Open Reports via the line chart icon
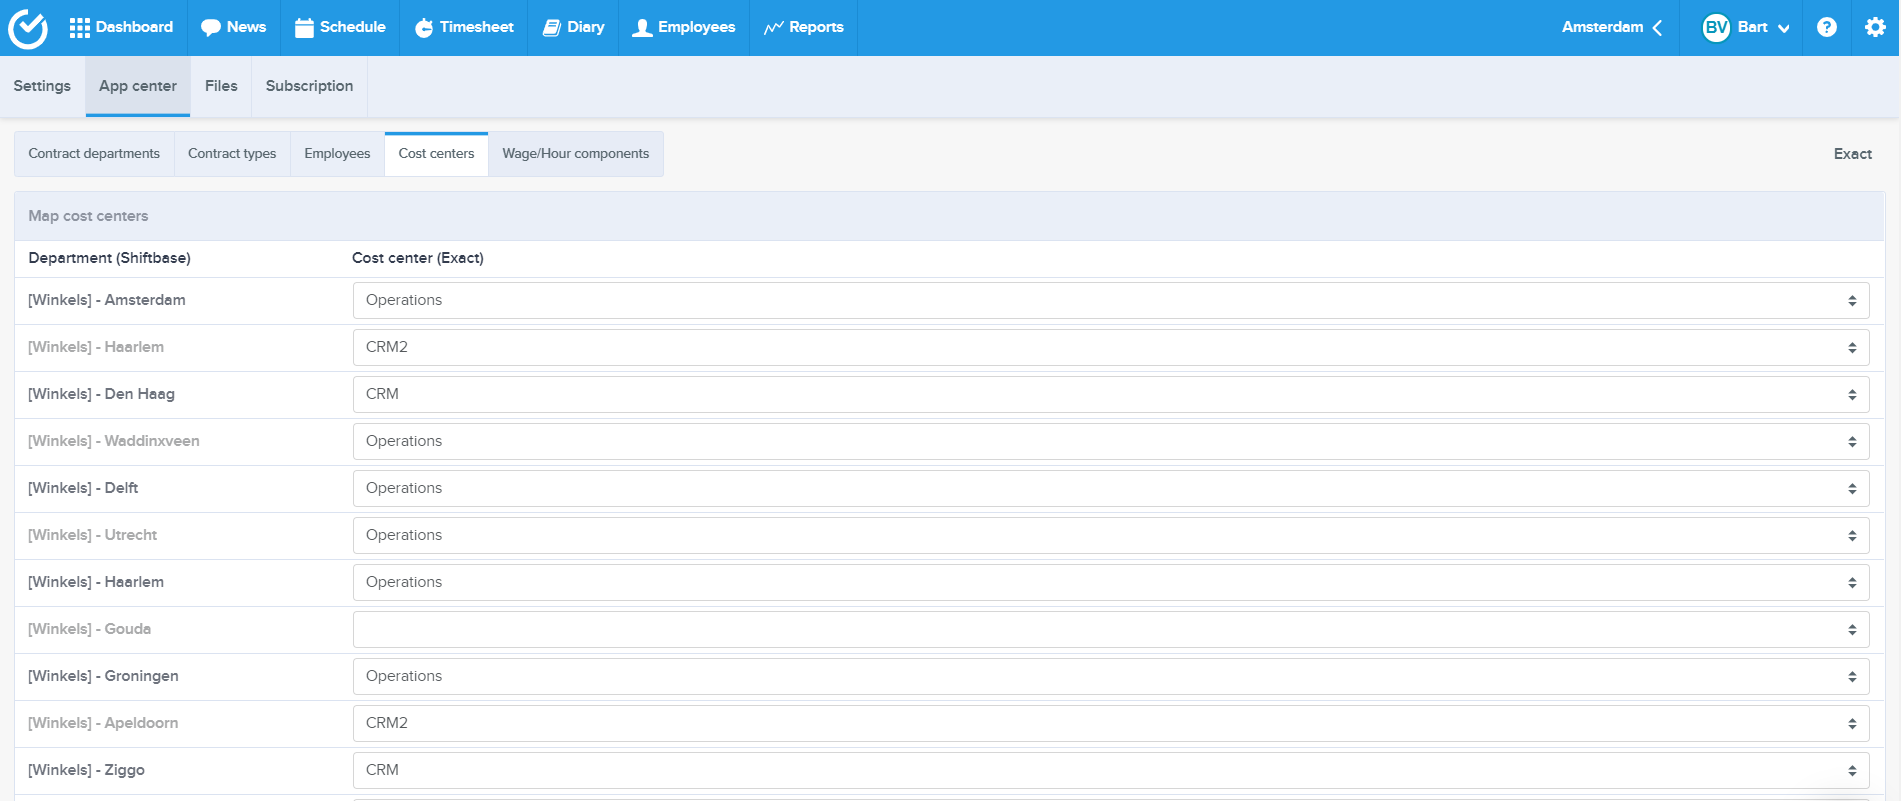 [x=773, y=28]
